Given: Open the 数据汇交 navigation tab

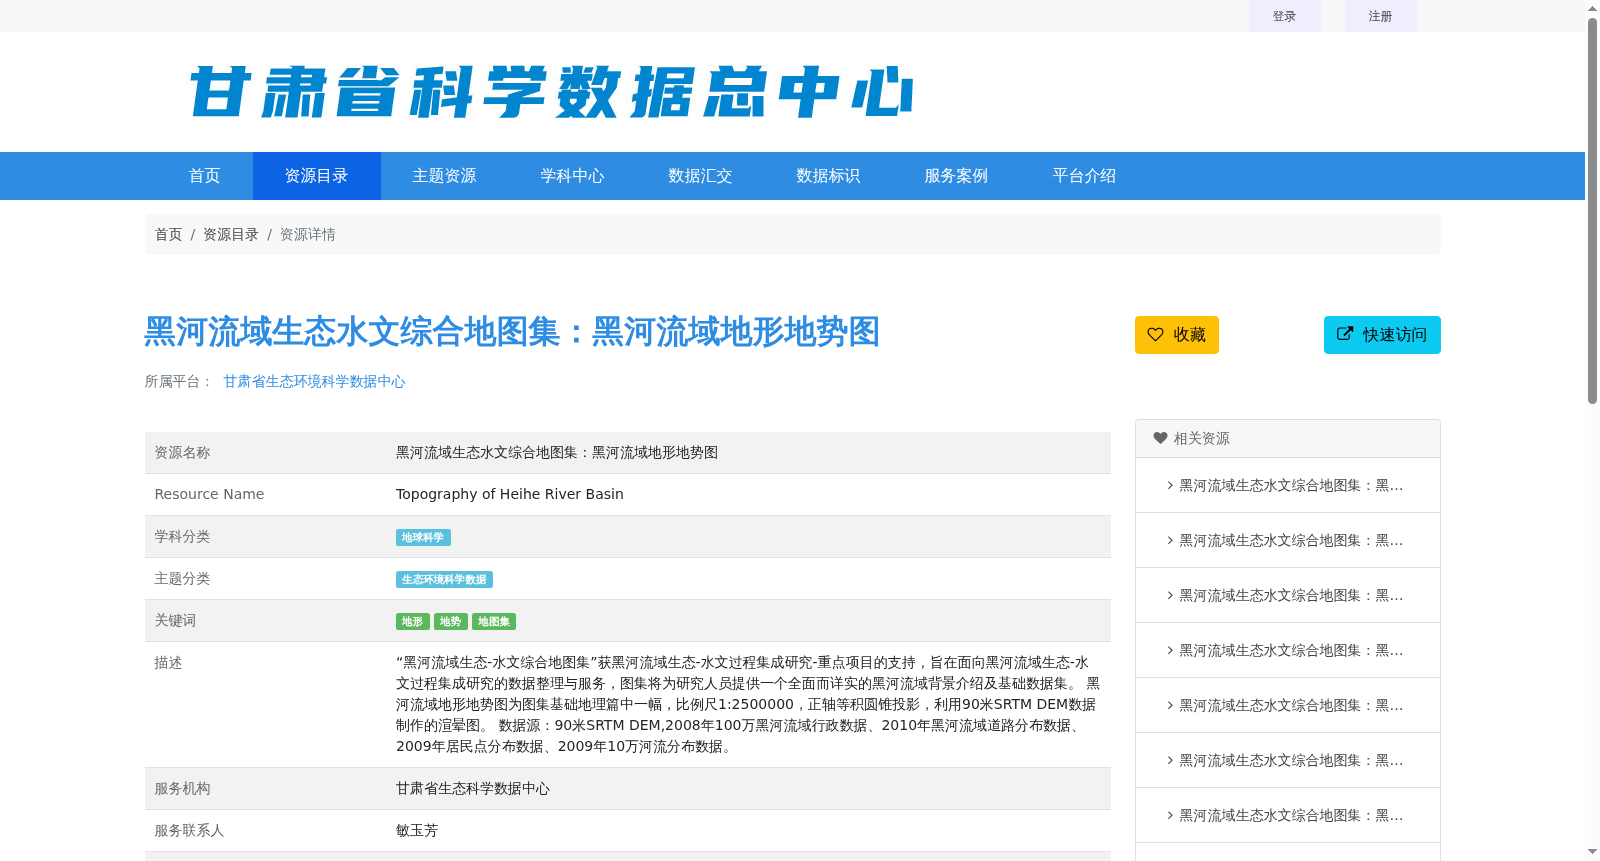Looking at the screenshot, I should [700, 176].
